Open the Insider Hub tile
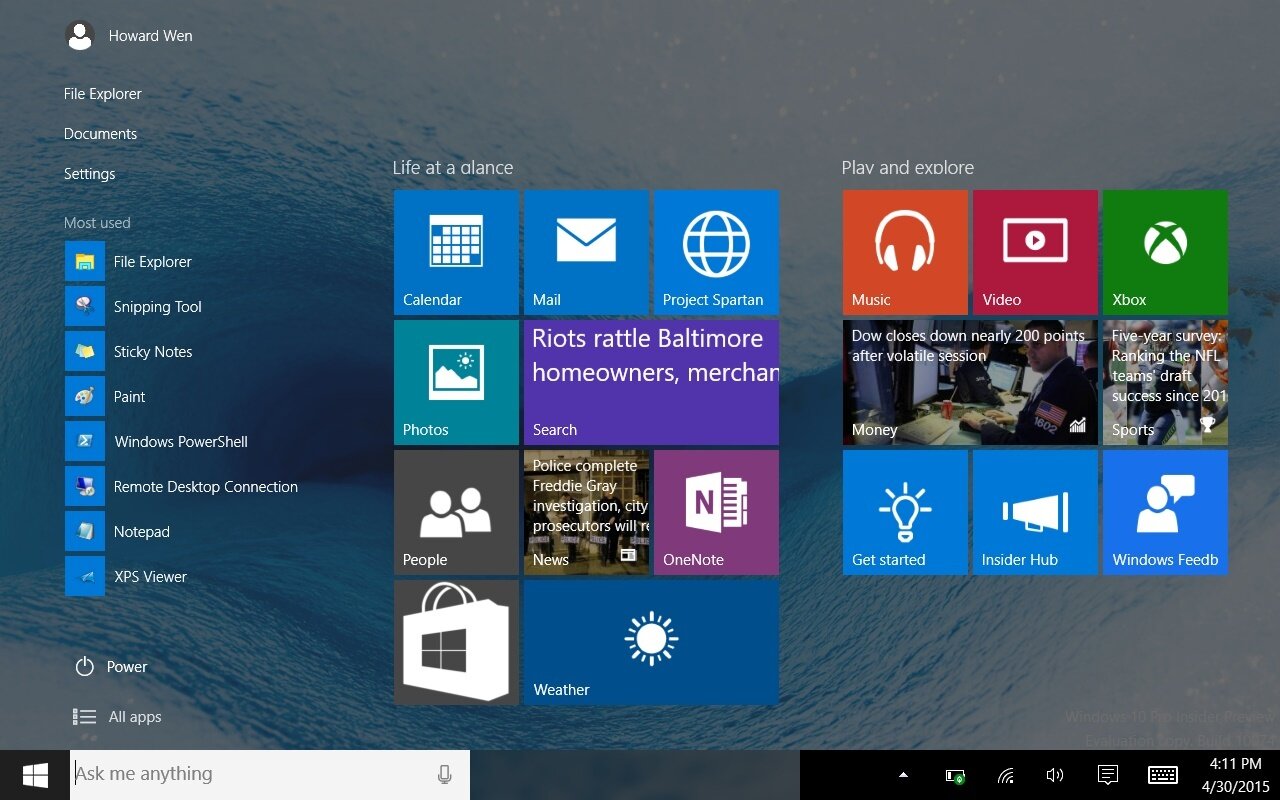The image size is (1280, 800). click(1035, 512)
